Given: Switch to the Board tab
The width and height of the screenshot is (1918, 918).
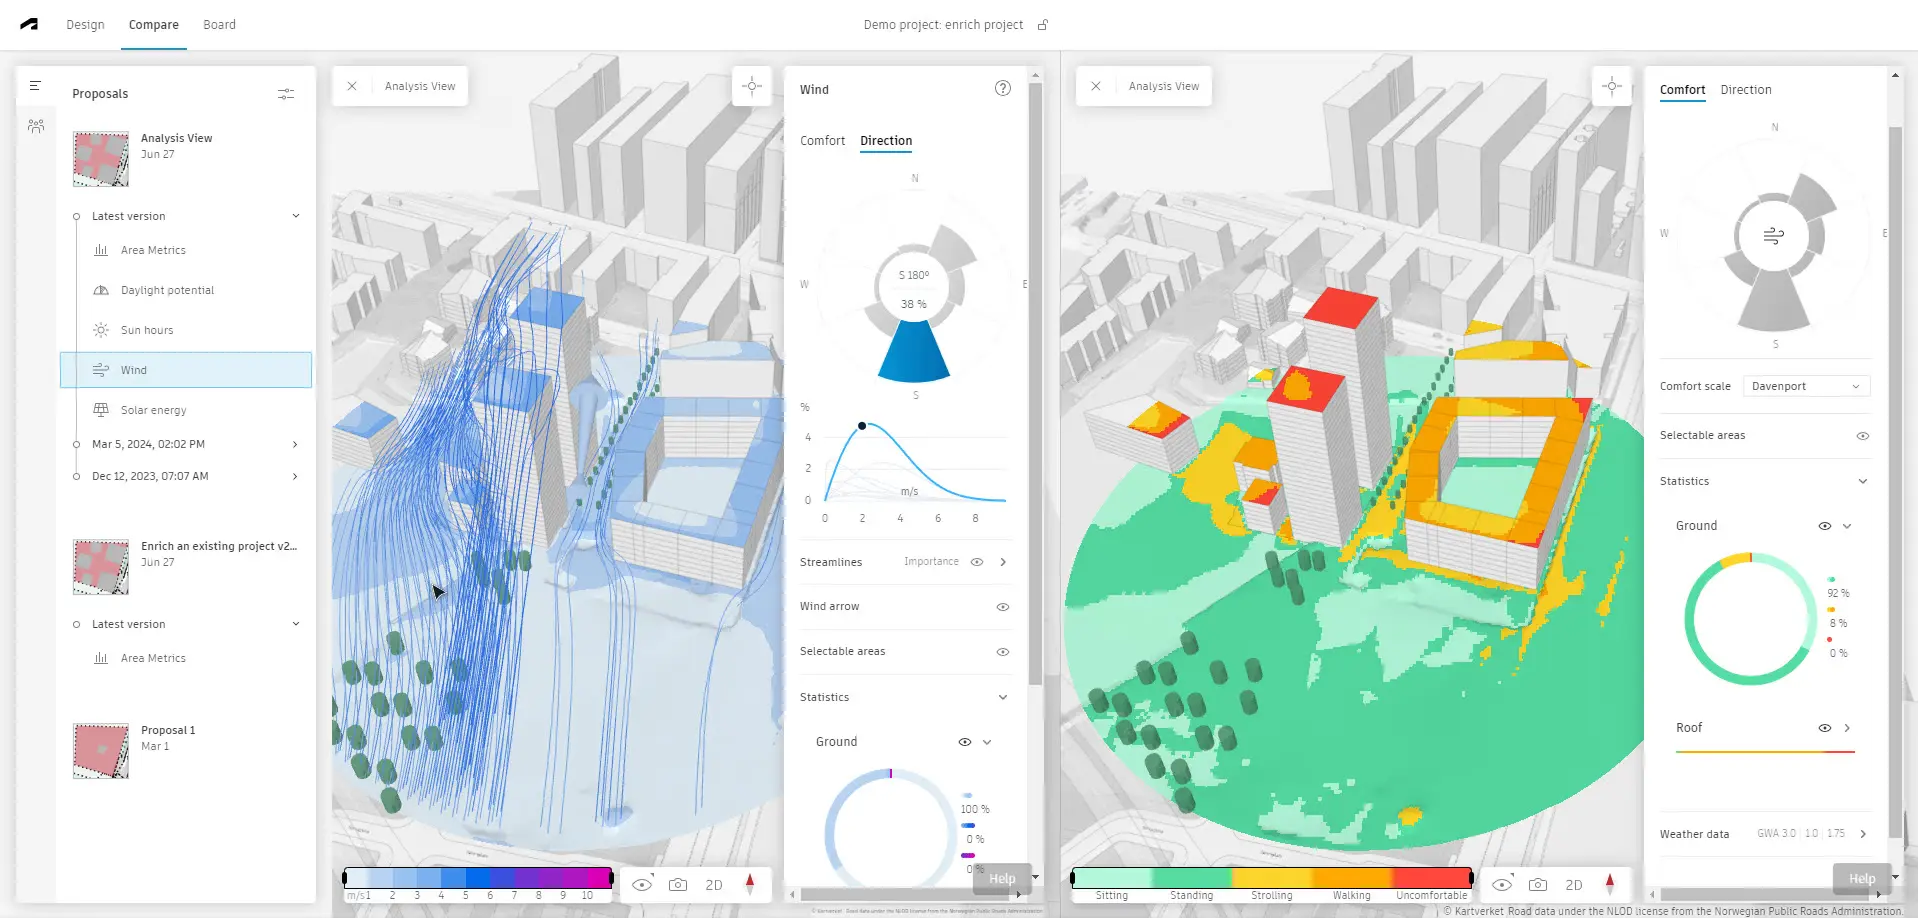Looking at the screenshot, I should [219, 25].
